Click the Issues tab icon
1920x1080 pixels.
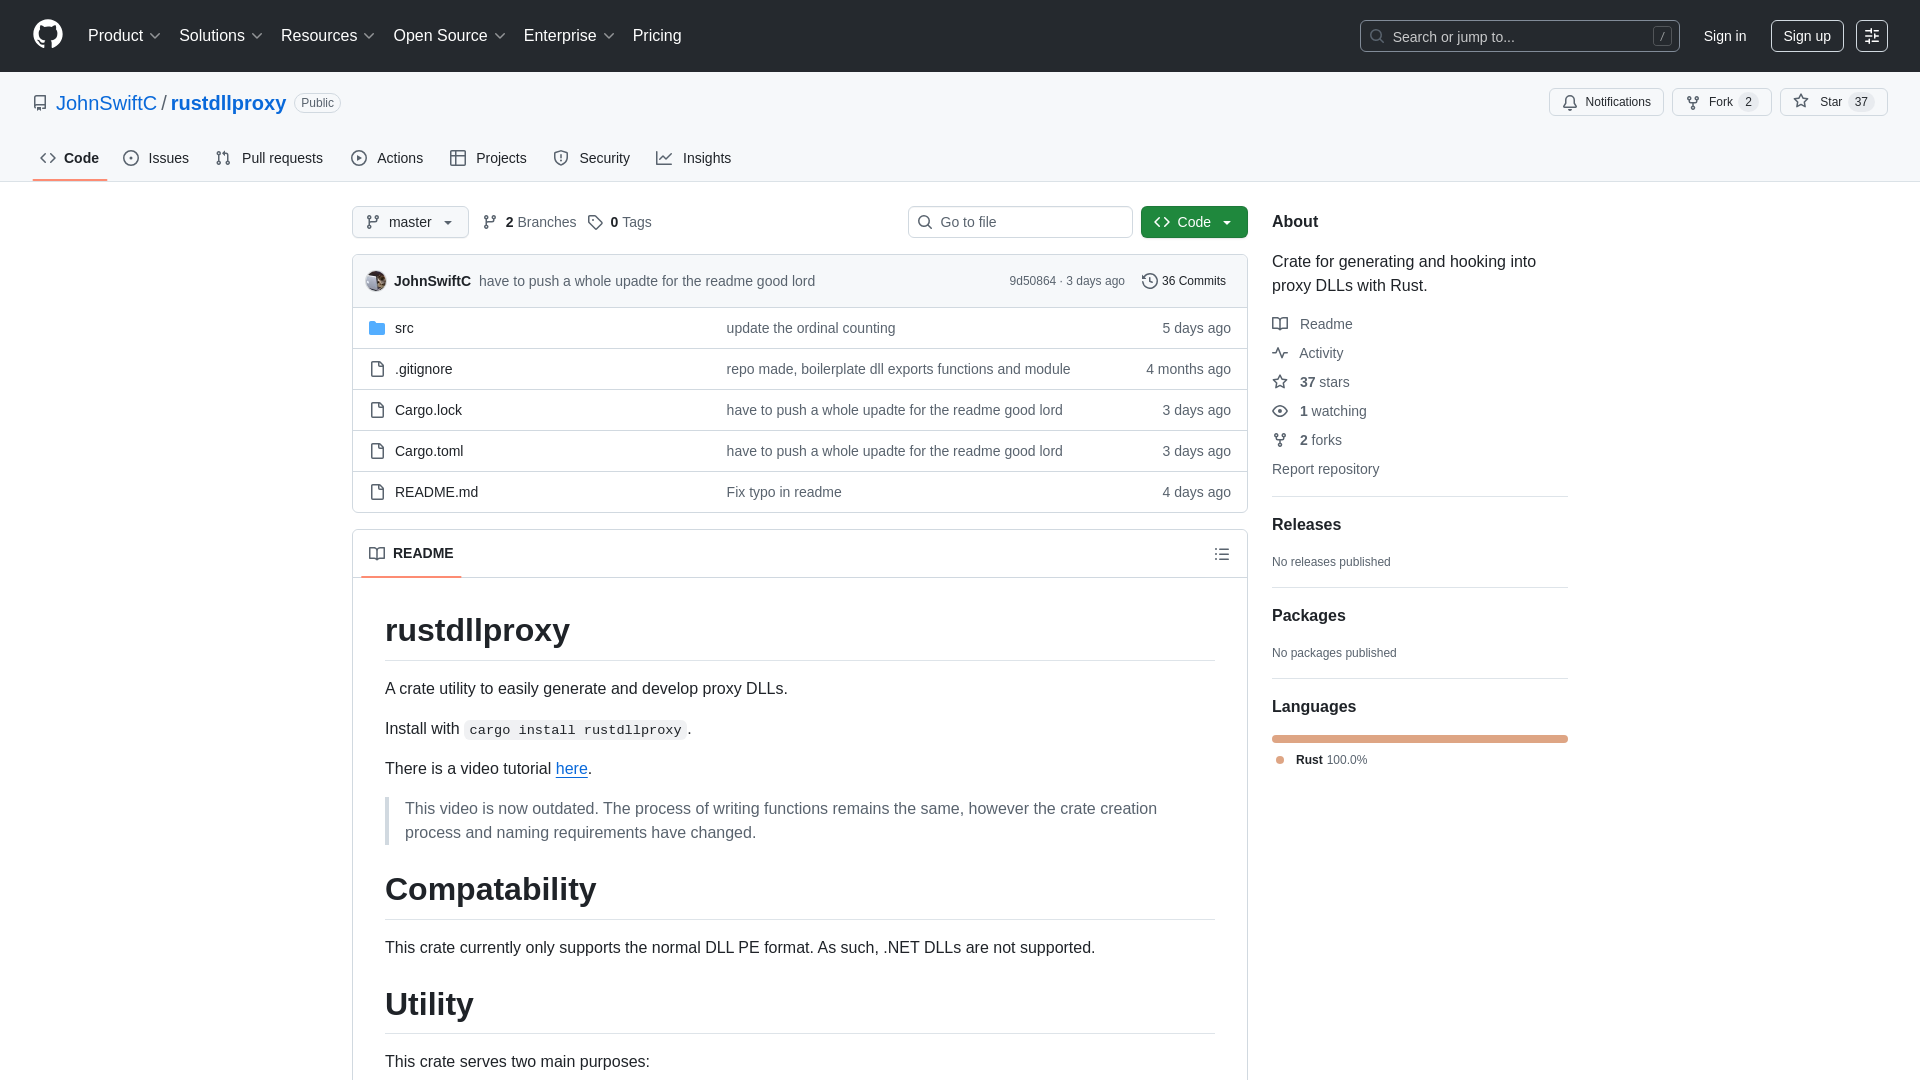pos(131,158)
